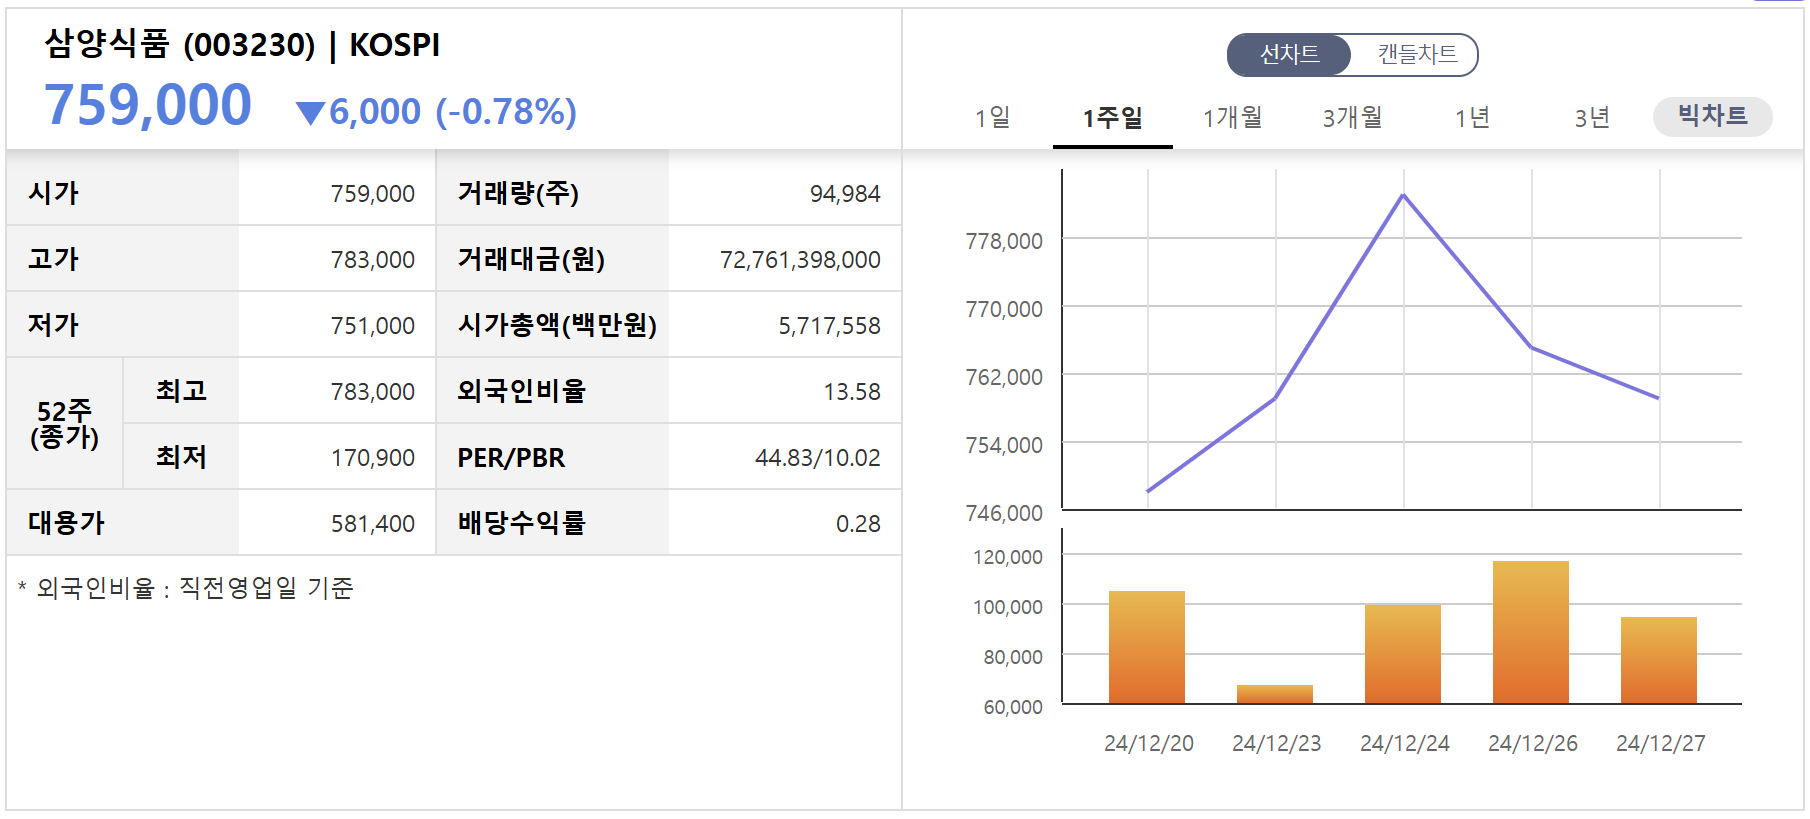Click the PER/PBR value 44.83/10.02

click(817, 458)
